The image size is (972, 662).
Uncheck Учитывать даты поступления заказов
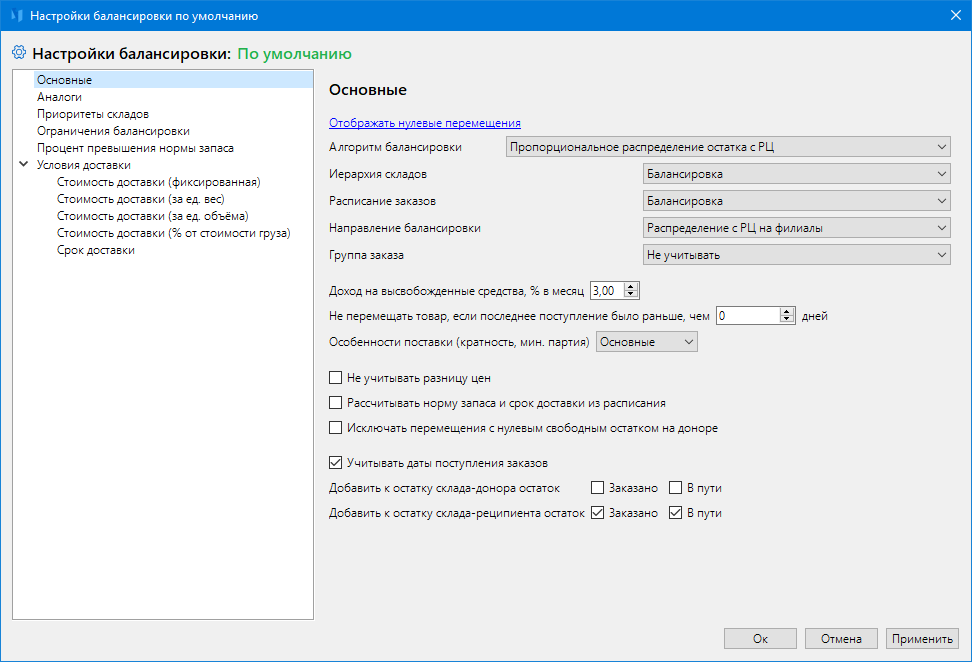coord(336,463)
